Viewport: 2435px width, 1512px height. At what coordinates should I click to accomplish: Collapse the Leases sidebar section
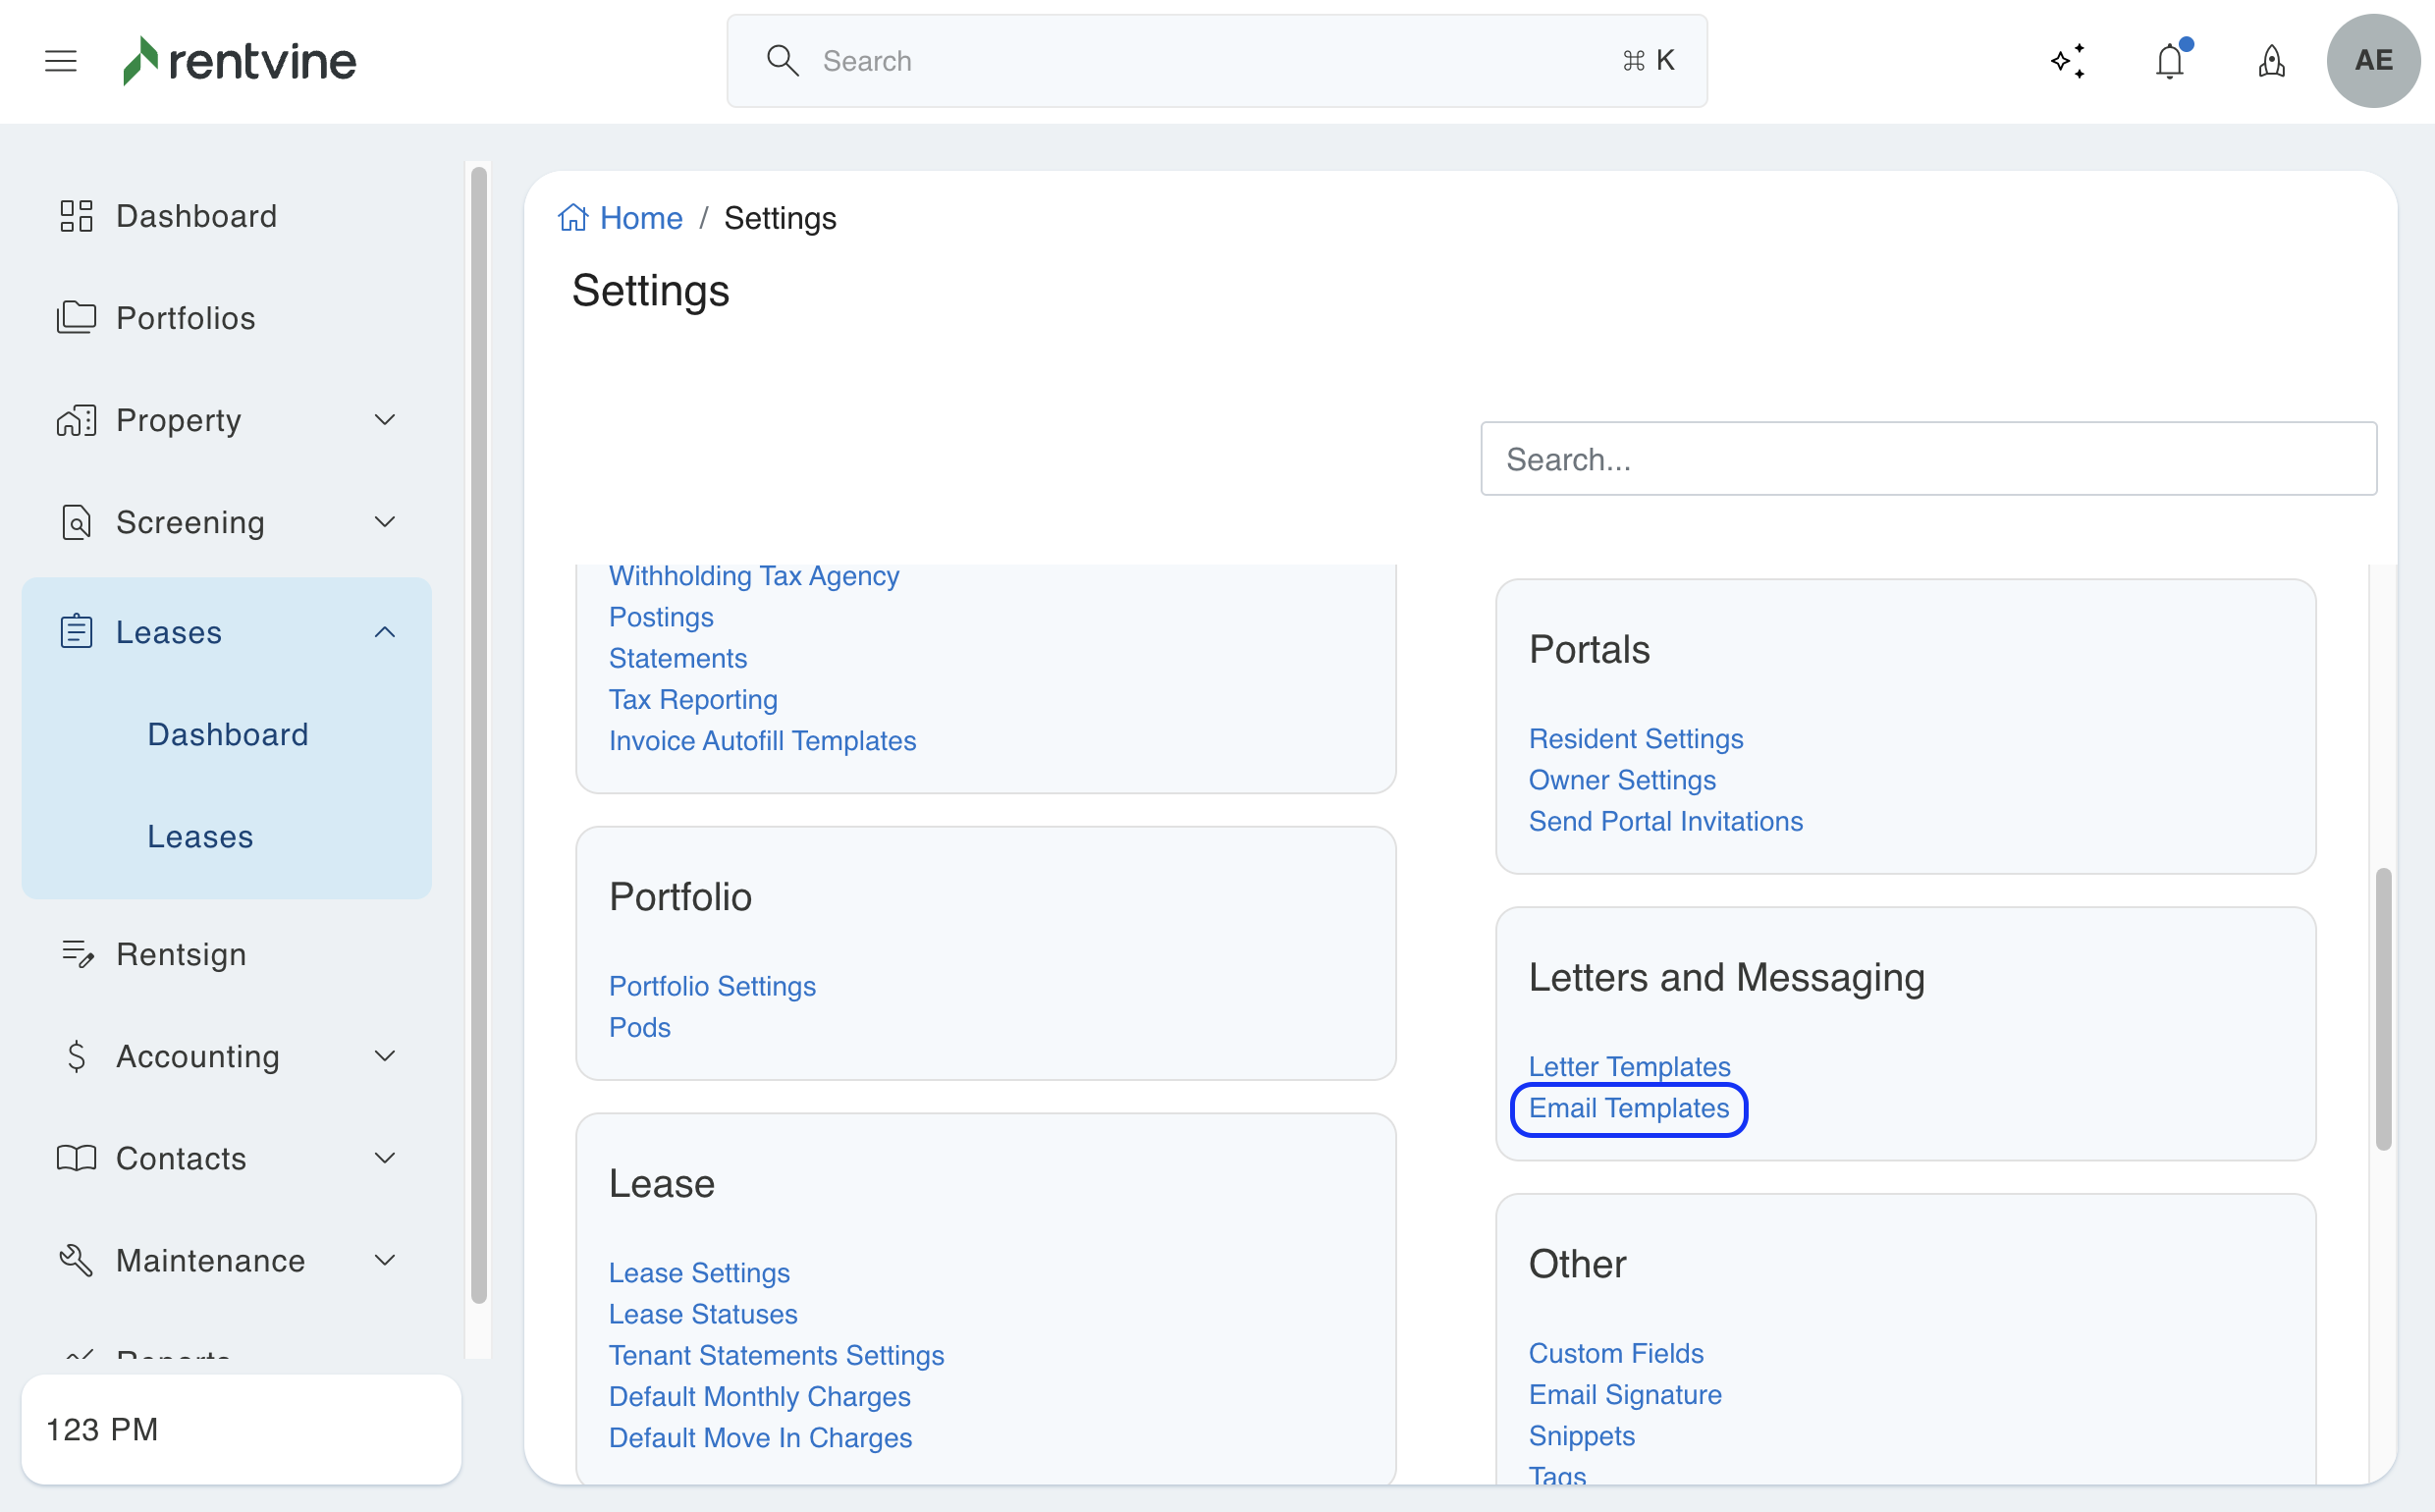click(384, 632)
